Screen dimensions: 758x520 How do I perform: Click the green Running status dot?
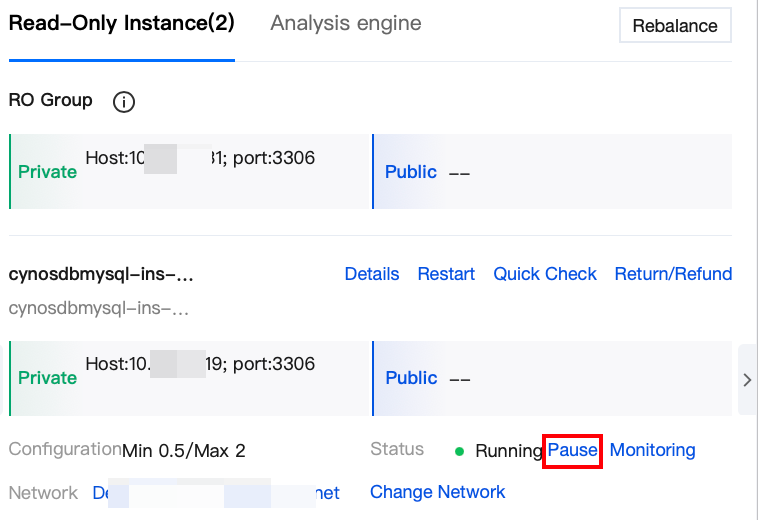pos(459,451)
